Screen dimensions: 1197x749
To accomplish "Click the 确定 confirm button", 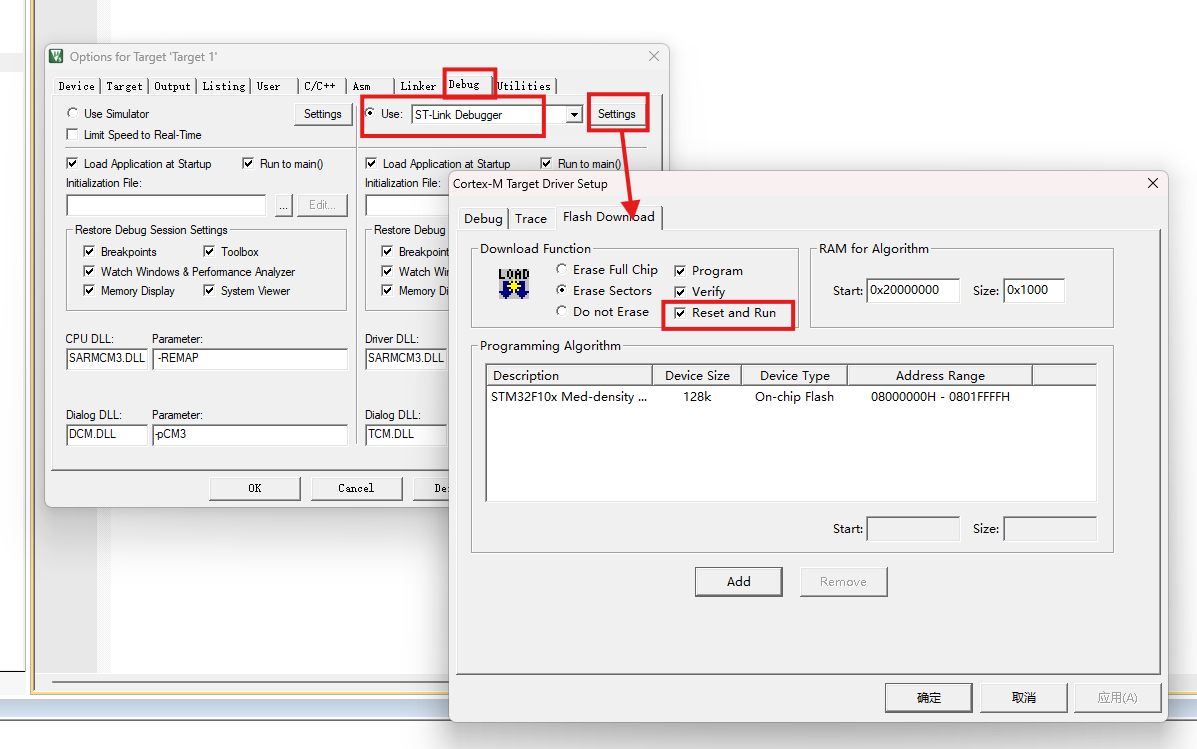I will tap(928, 698).
